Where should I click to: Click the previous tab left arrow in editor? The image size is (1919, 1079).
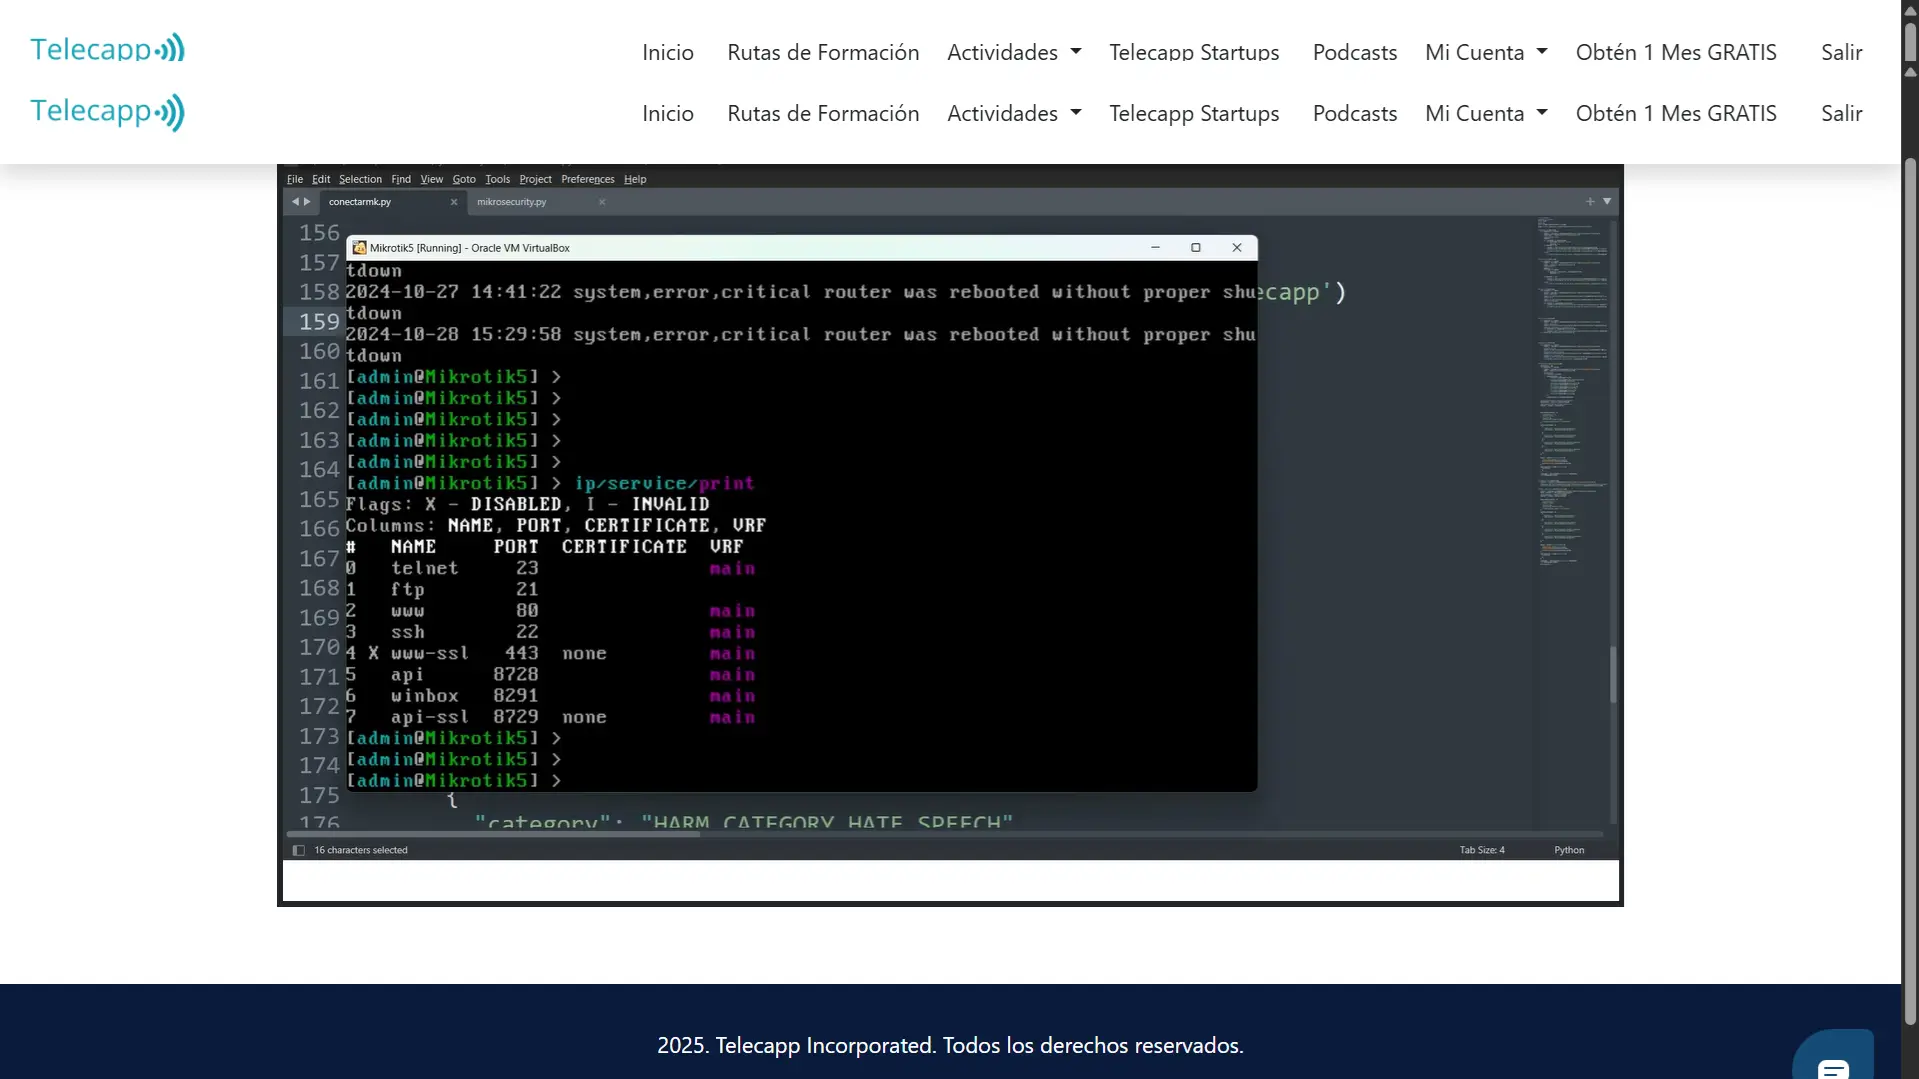[x=295, y=202]
